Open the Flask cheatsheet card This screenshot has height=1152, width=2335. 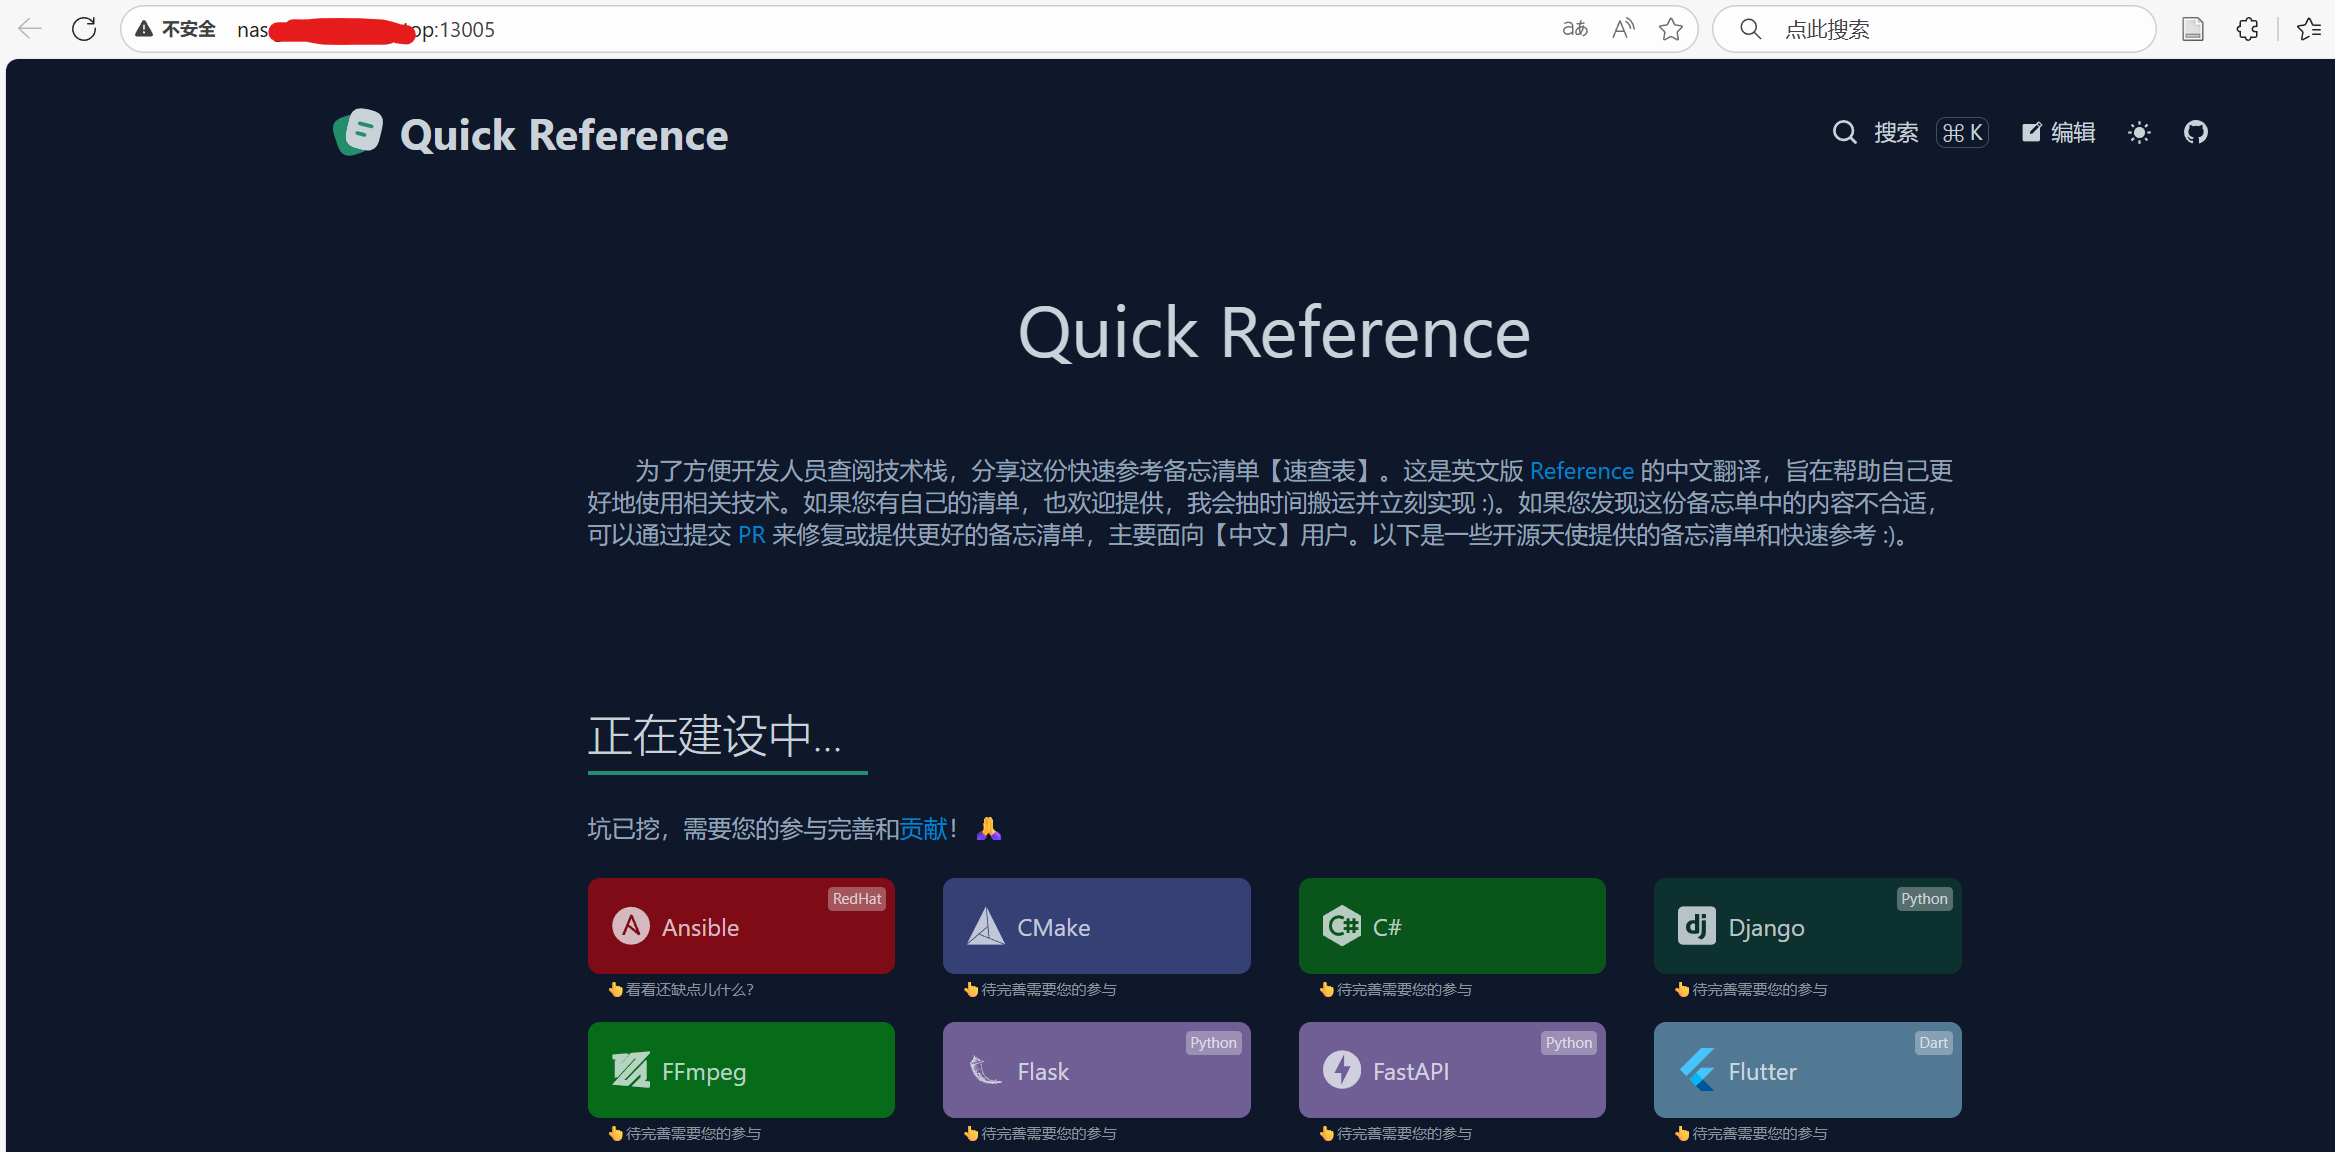coord(1096,1070)
